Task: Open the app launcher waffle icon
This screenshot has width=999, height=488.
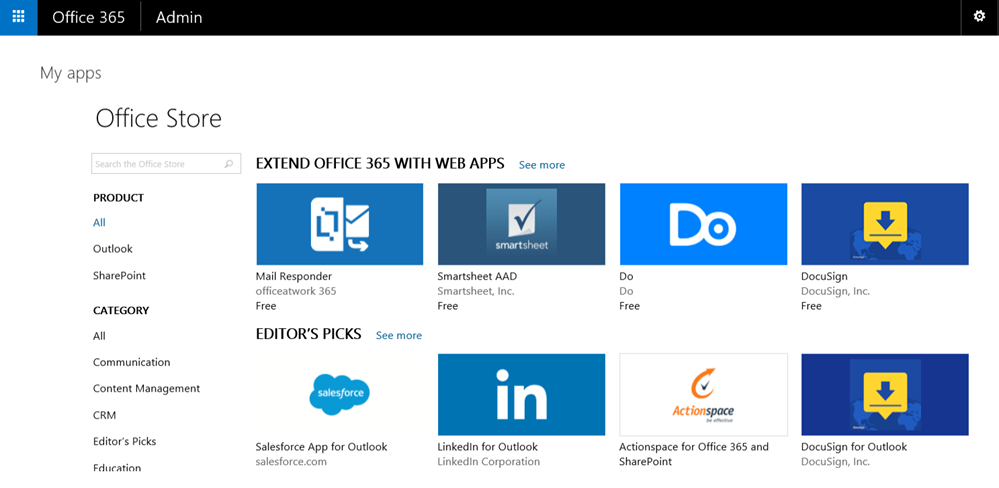Action: click(x=18, y=17)
